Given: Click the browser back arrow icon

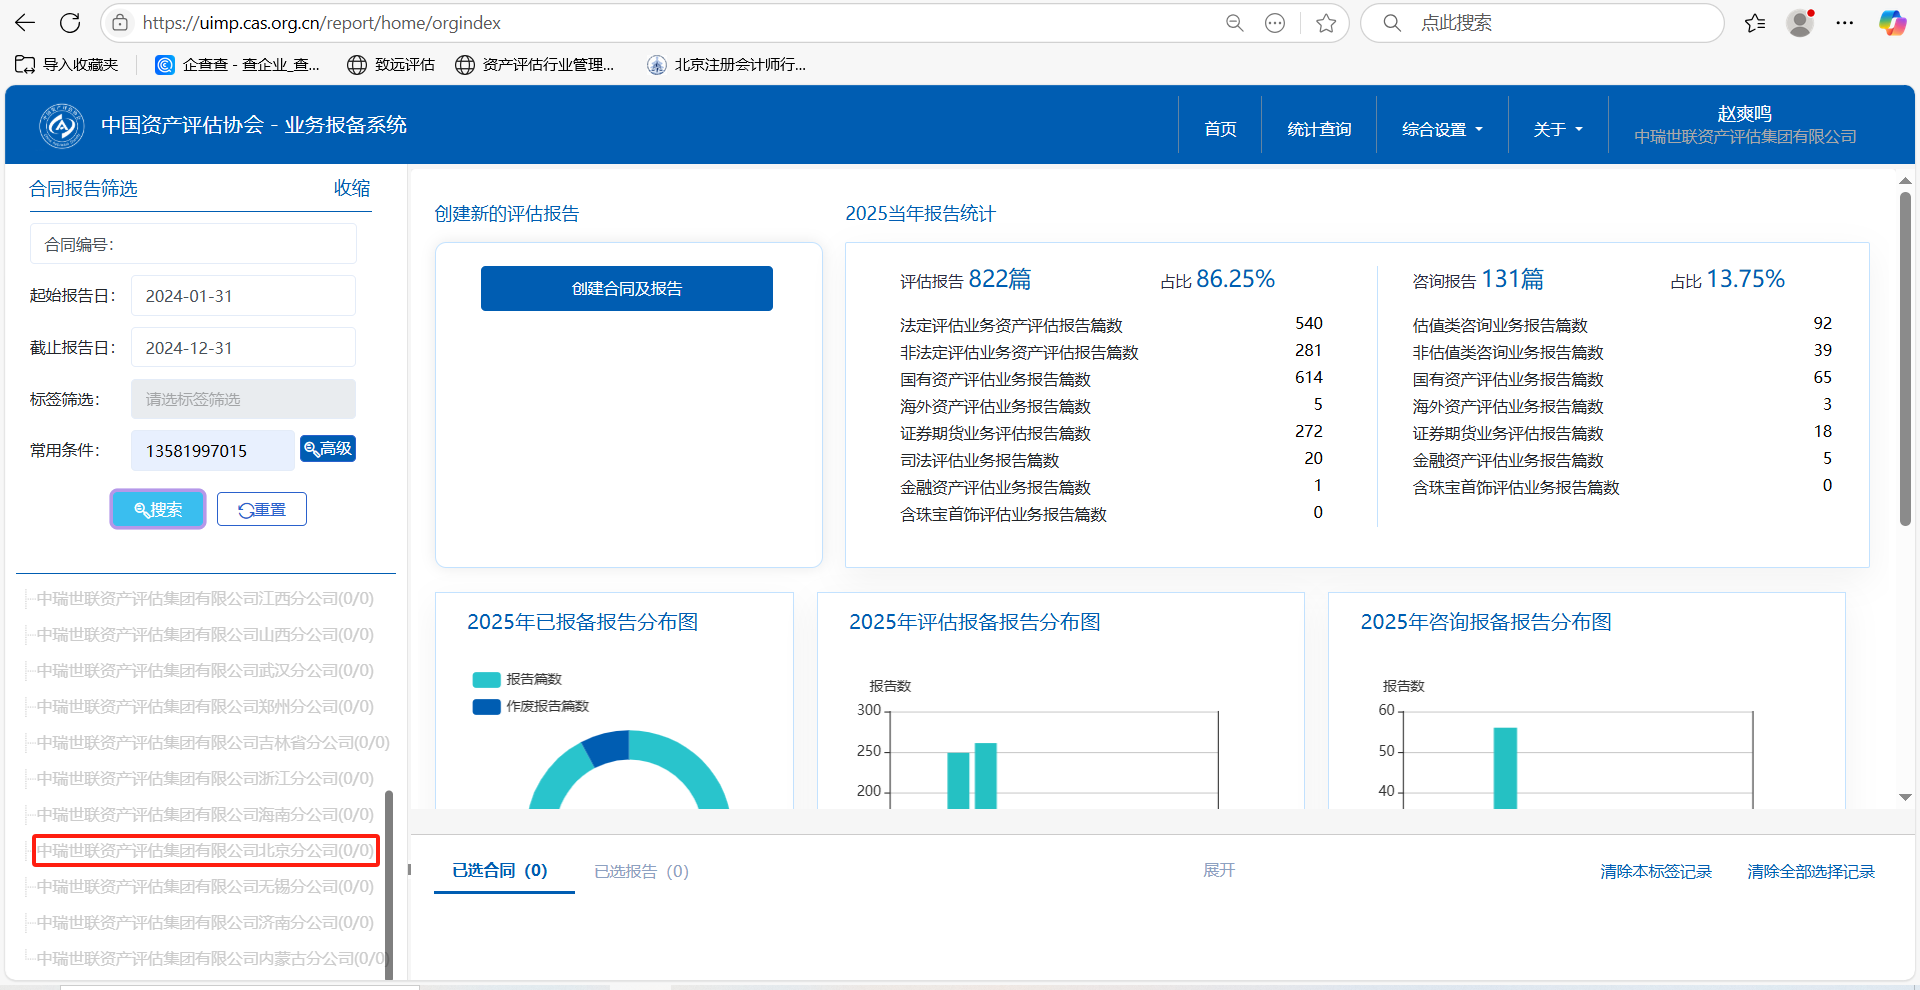Looking at the screenshot, I should tap(25, 23).
